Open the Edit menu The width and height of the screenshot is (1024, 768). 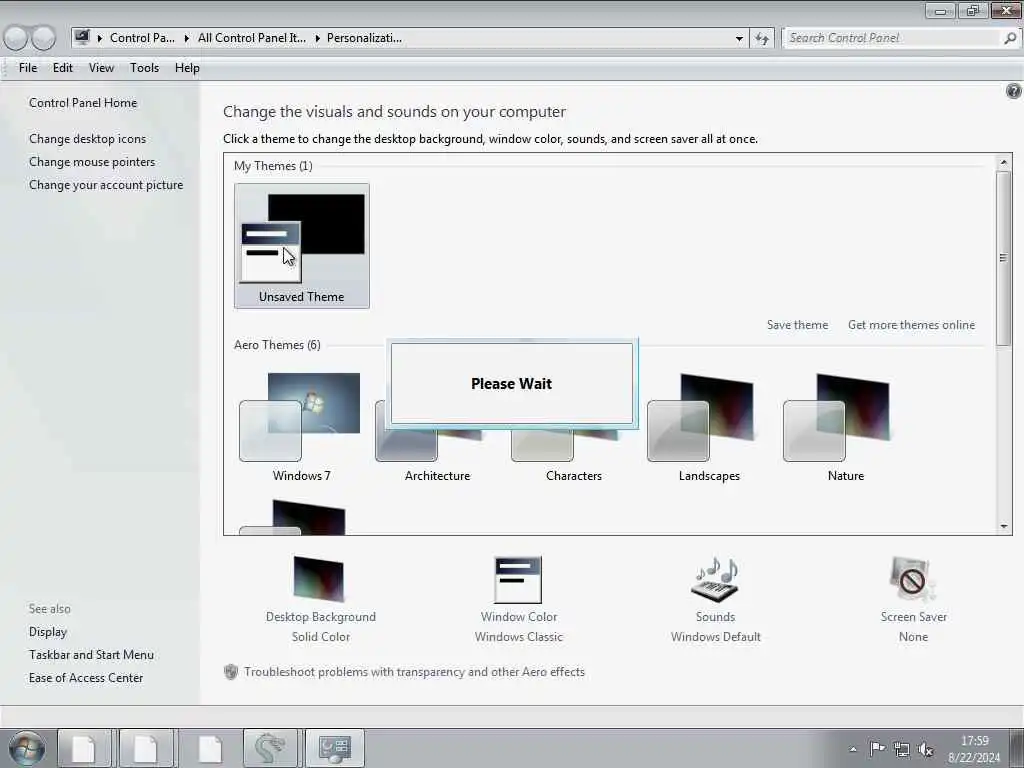click(x=63, y=68)
